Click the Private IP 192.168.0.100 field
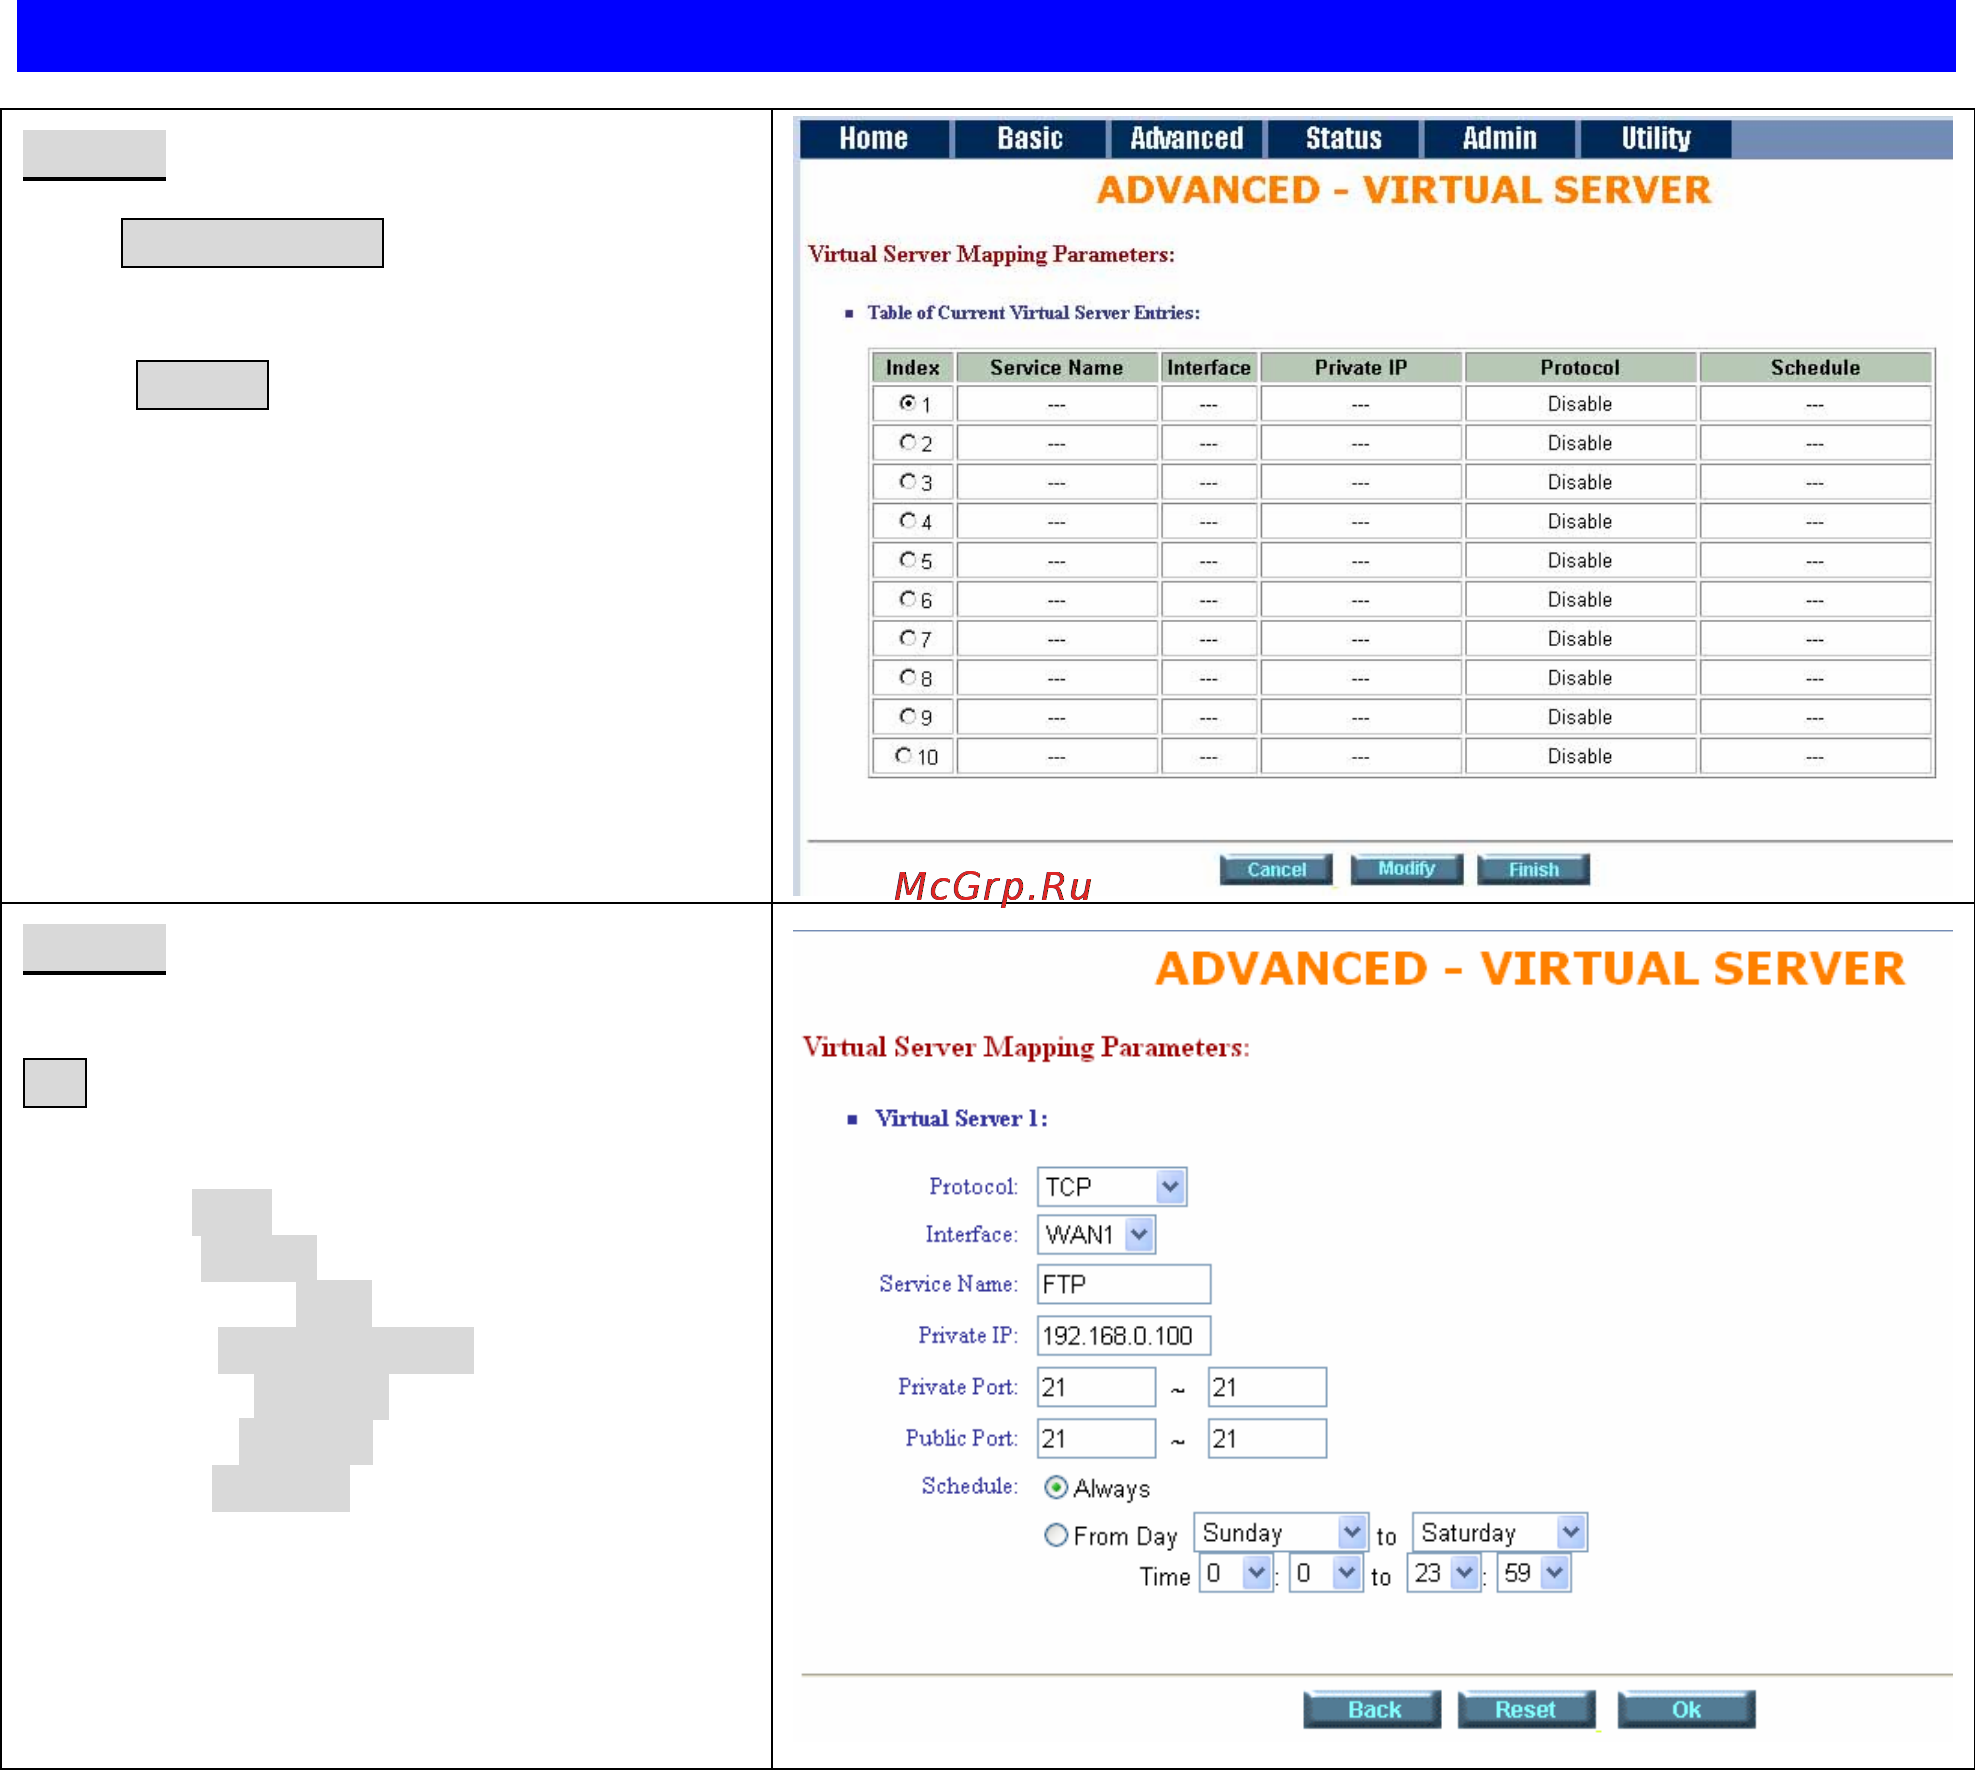The height and width of the screenshot is (1770, 1975). pyautogui.click(x=1124, y=1336)
